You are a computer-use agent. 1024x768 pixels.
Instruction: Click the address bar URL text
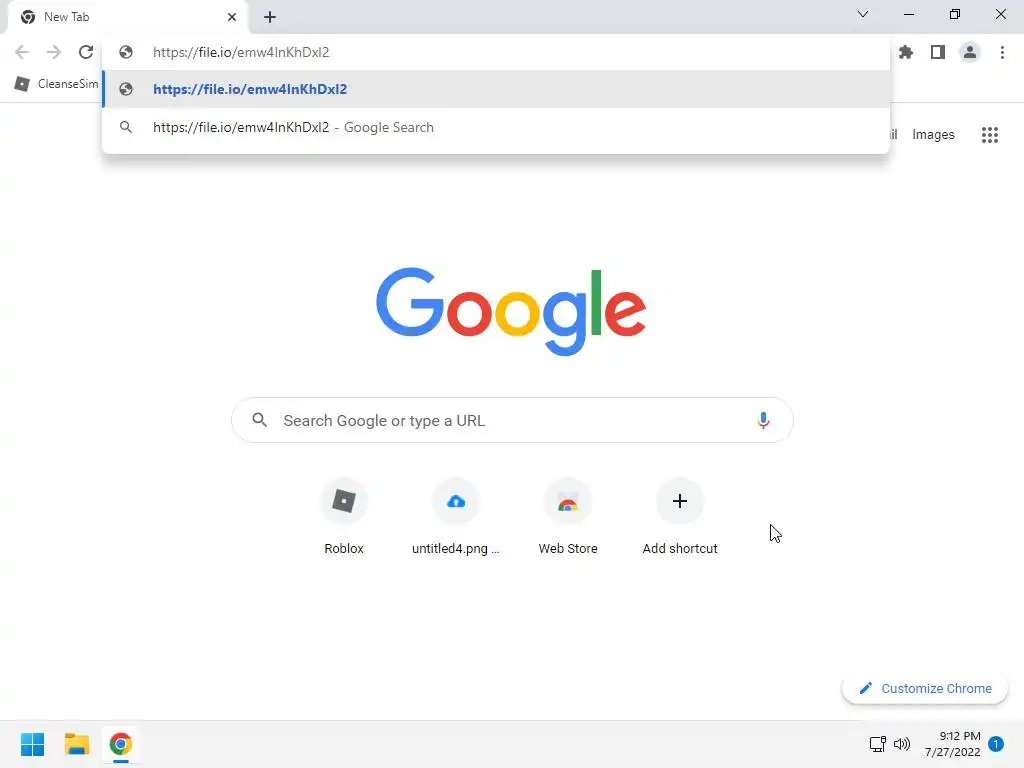click(x=241, y=52)
